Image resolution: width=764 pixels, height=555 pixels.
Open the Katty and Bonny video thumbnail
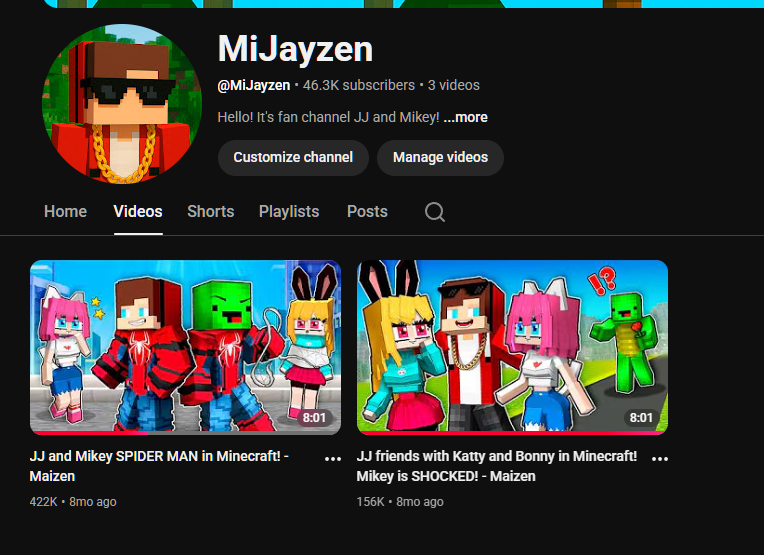pyautogui.click(x=512, y=347)
